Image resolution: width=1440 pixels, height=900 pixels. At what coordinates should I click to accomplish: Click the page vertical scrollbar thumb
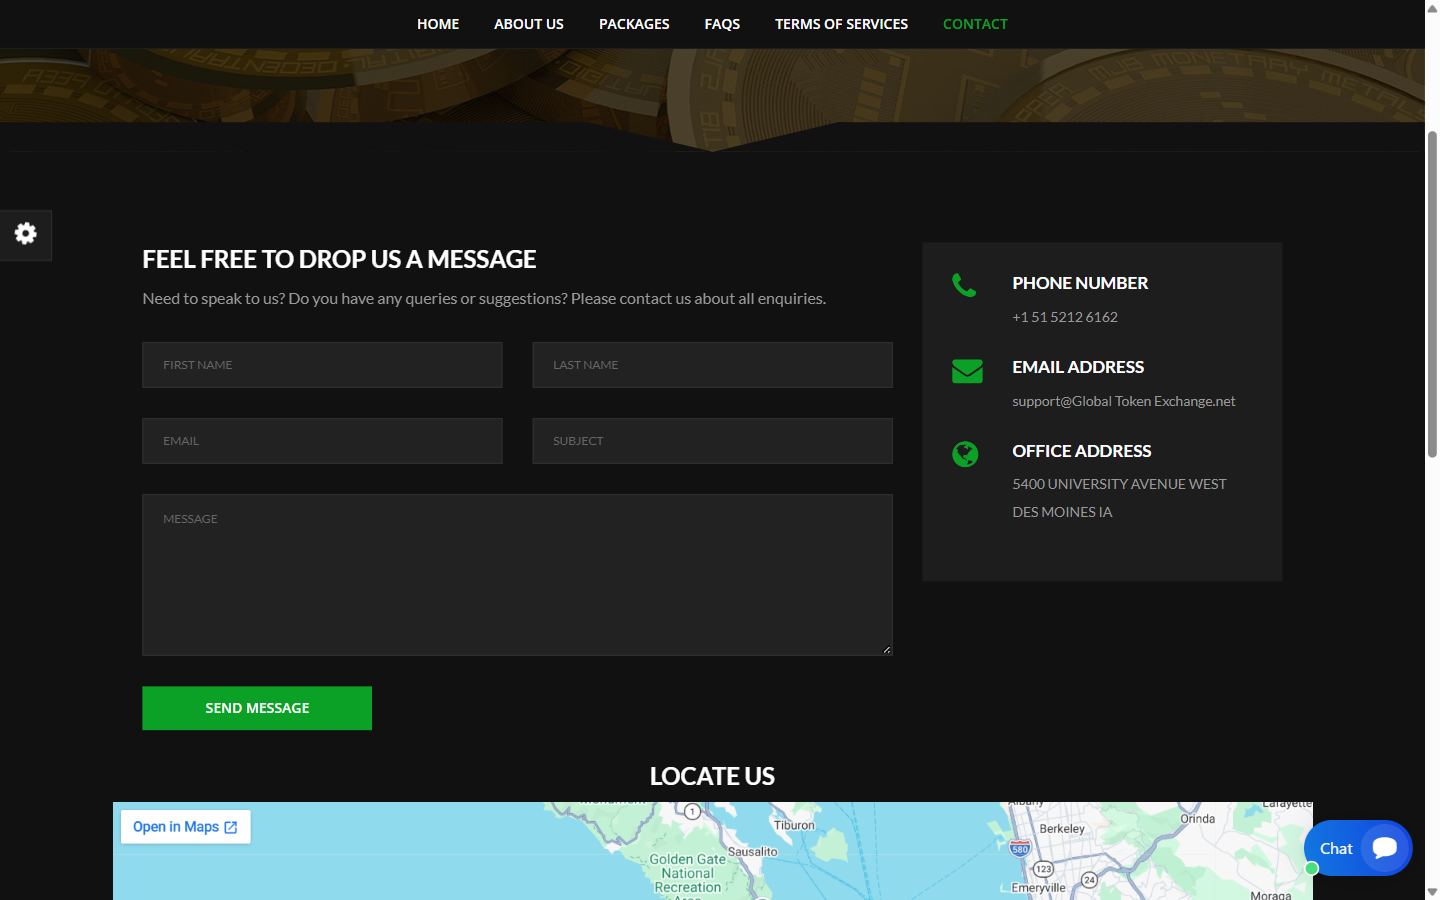(1432, 294)
